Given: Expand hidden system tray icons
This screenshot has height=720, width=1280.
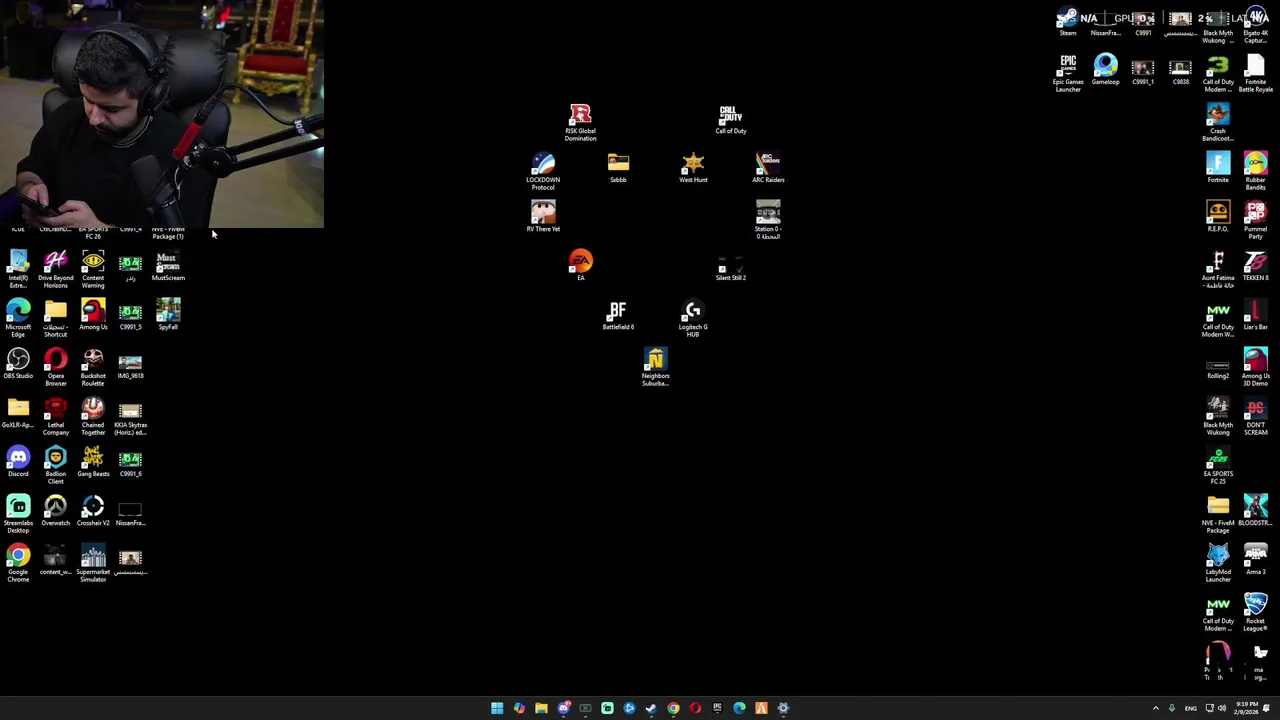Looking at the screenshot, I should pos(1156,708).
